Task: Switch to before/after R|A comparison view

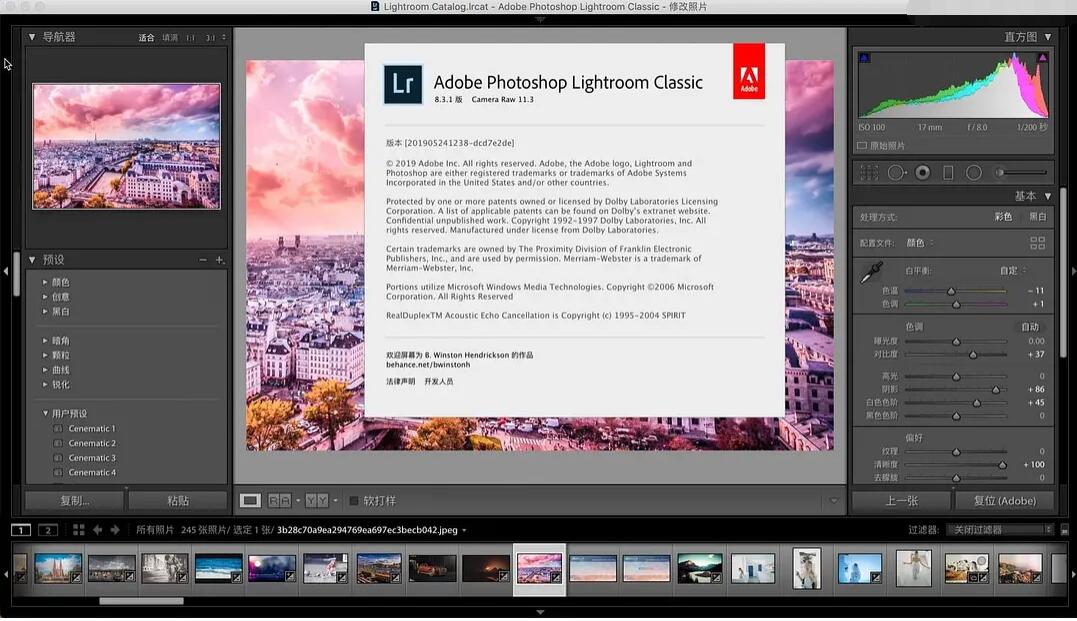Action: pyautogui.click(x=280, y=501)
